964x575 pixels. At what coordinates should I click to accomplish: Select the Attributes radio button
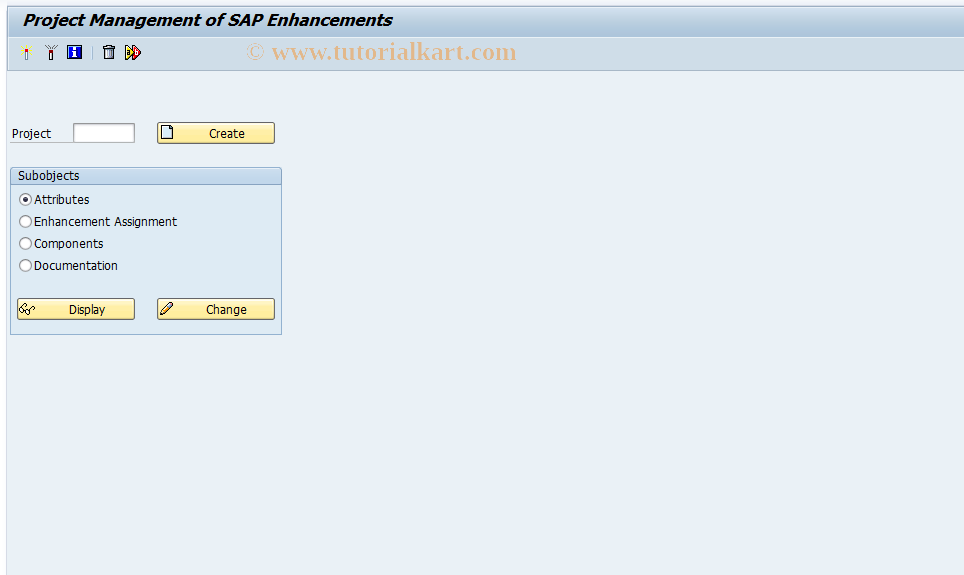coord(25,199)
